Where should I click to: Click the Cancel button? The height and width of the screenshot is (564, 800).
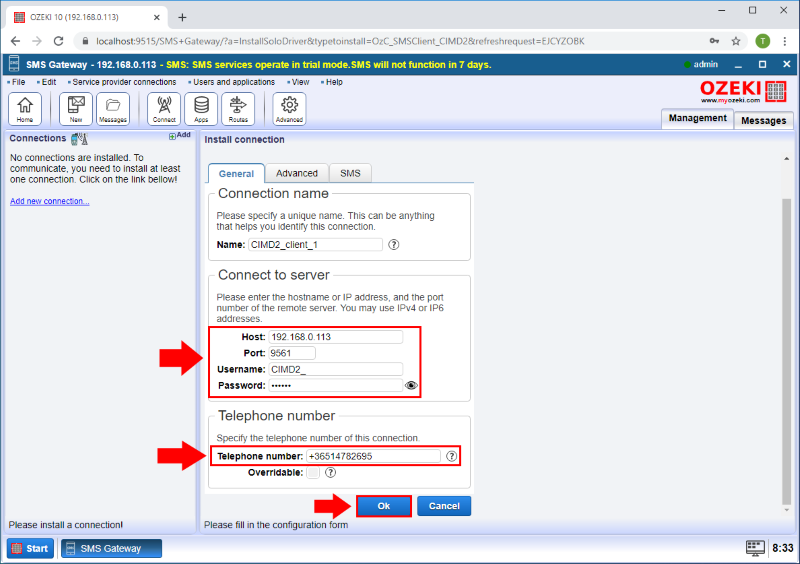(x=444, y=506)
